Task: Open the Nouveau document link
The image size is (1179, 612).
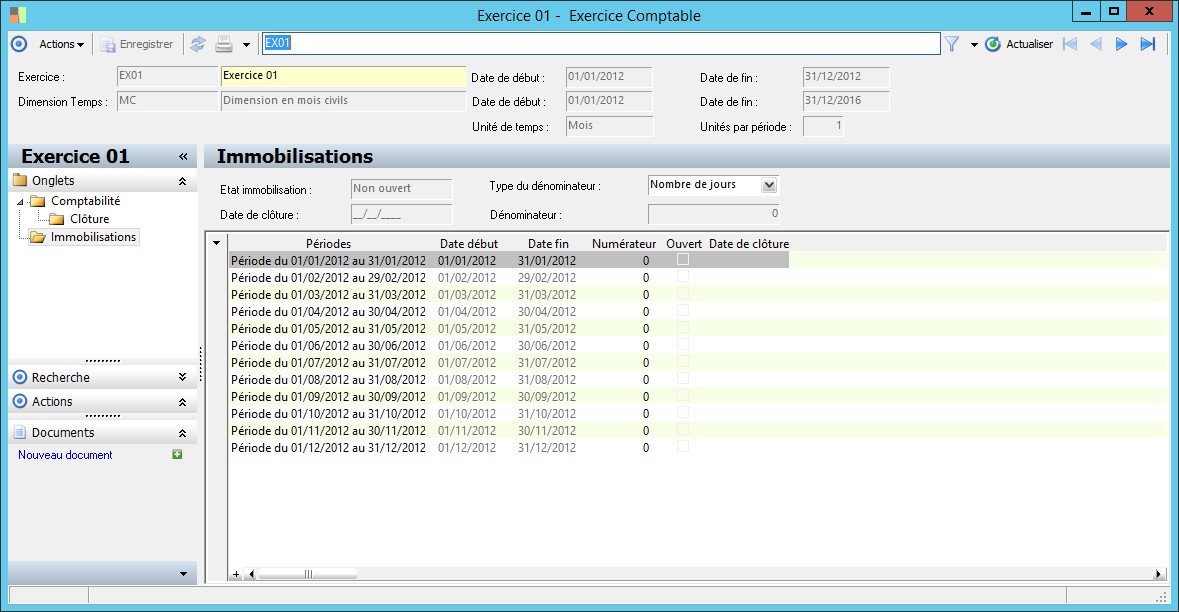Action: pyautogui.click(x=65, y=455)
